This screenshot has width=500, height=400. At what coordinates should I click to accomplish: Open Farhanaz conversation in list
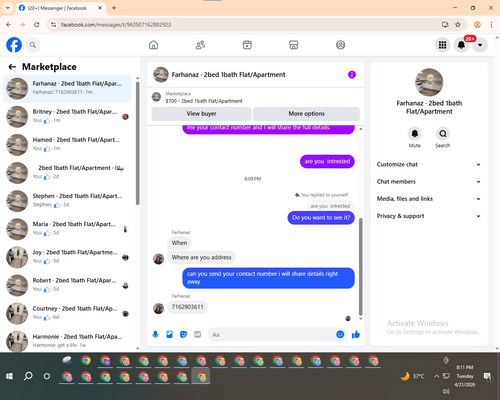[67, 89]
